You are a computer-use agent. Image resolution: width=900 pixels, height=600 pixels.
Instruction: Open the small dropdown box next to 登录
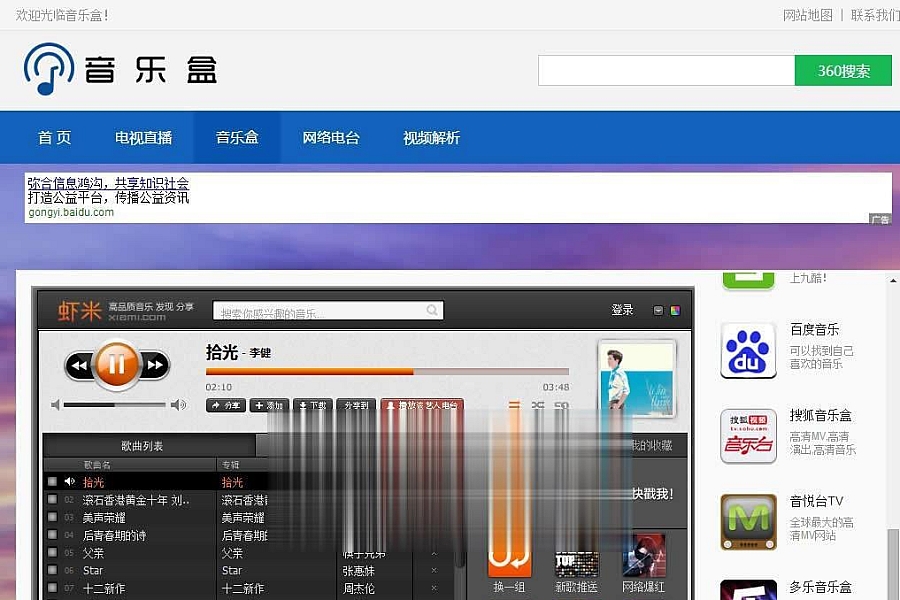tap(658, 311)
